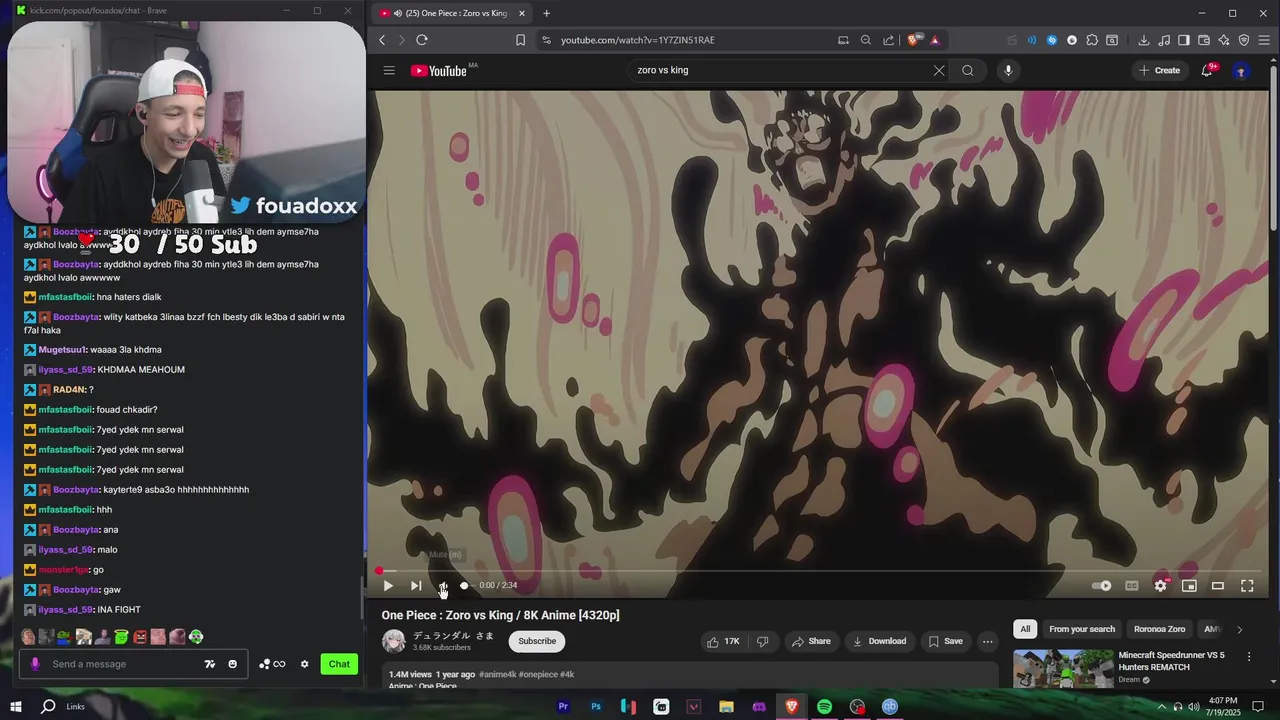Select the From your search chip
1280x720 pixels.
(x=1082, y=629)
